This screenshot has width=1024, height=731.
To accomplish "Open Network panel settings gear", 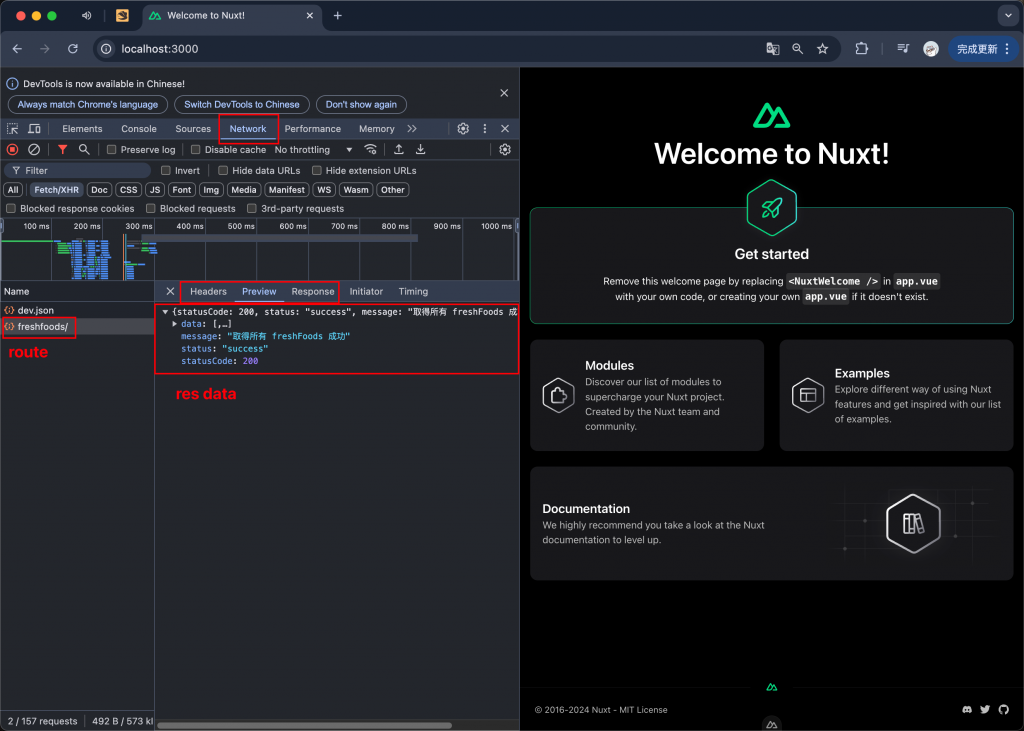I will tap(505, 150).
